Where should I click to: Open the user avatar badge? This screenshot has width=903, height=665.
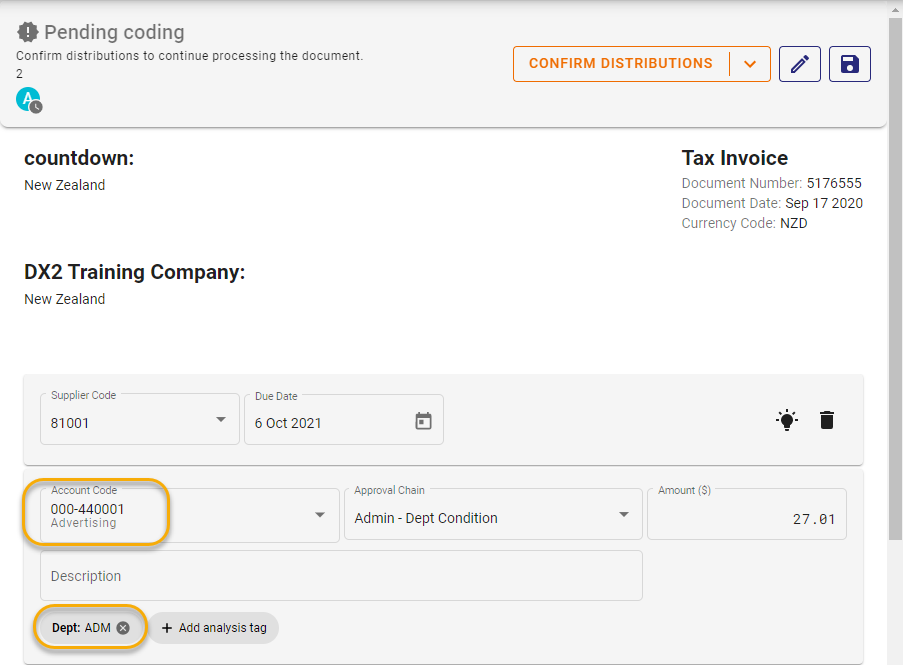(27, 99)
